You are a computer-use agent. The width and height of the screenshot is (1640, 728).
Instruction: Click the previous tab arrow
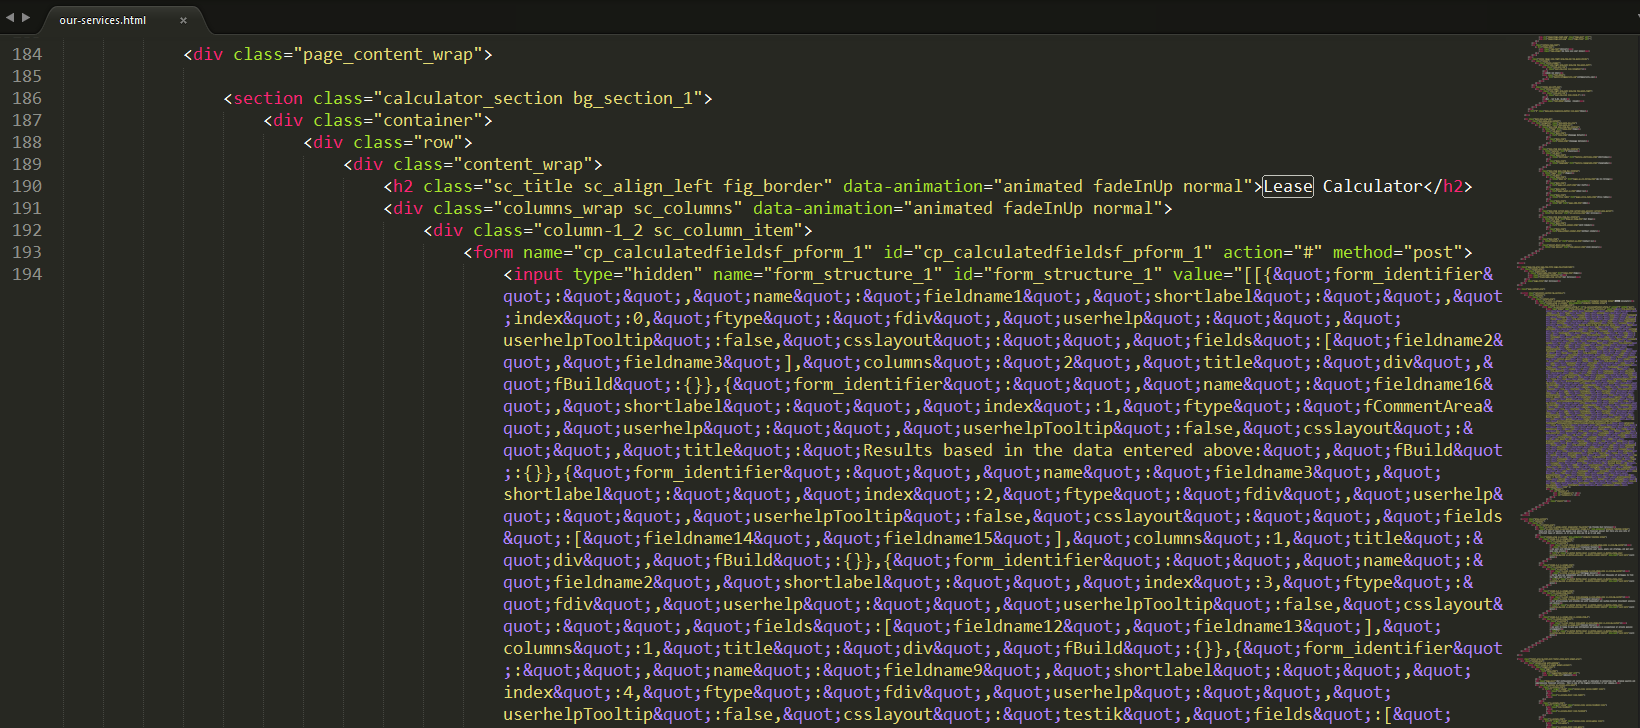click(10, 17)
